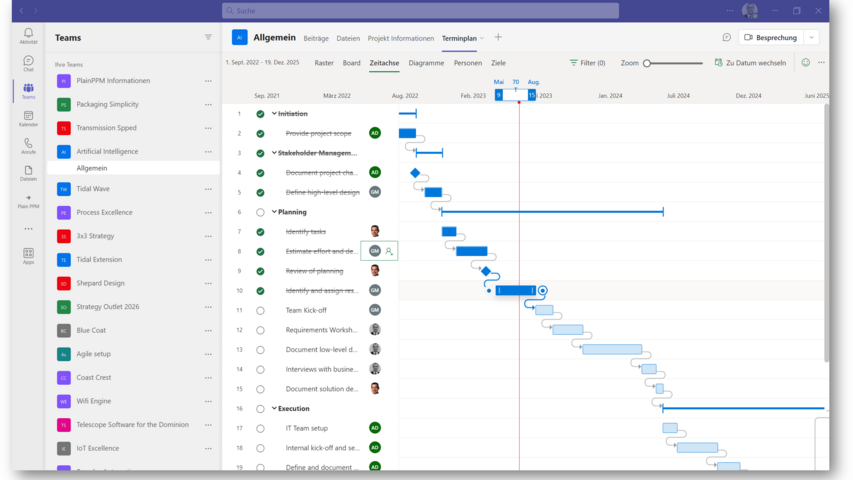Open the Kalender icon
The image size is (853, 480).
28,118
